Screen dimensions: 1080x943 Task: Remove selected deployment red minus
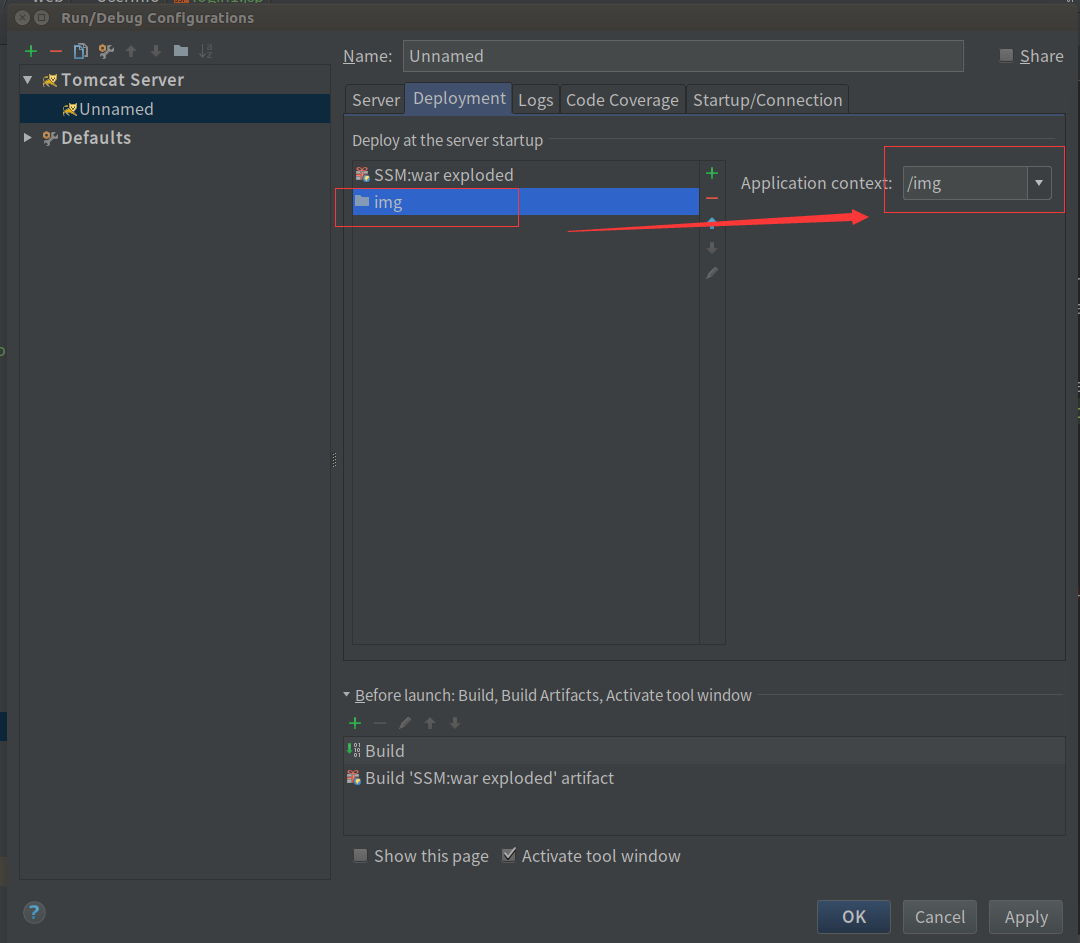[x=712, y=198]
